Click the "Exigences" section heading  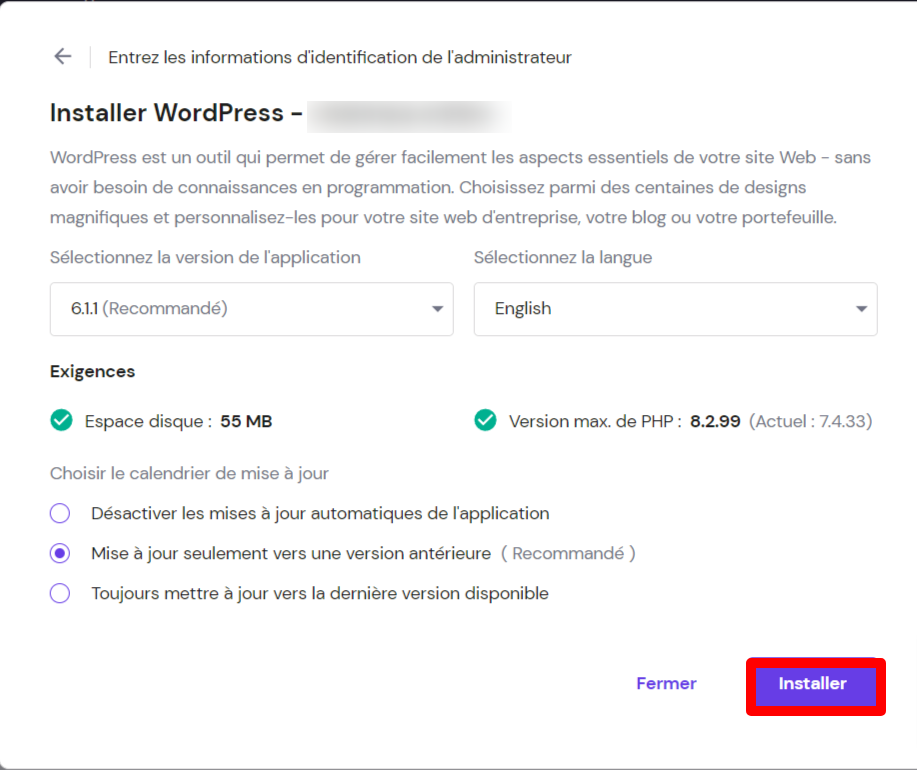click(x=92, y=371)
